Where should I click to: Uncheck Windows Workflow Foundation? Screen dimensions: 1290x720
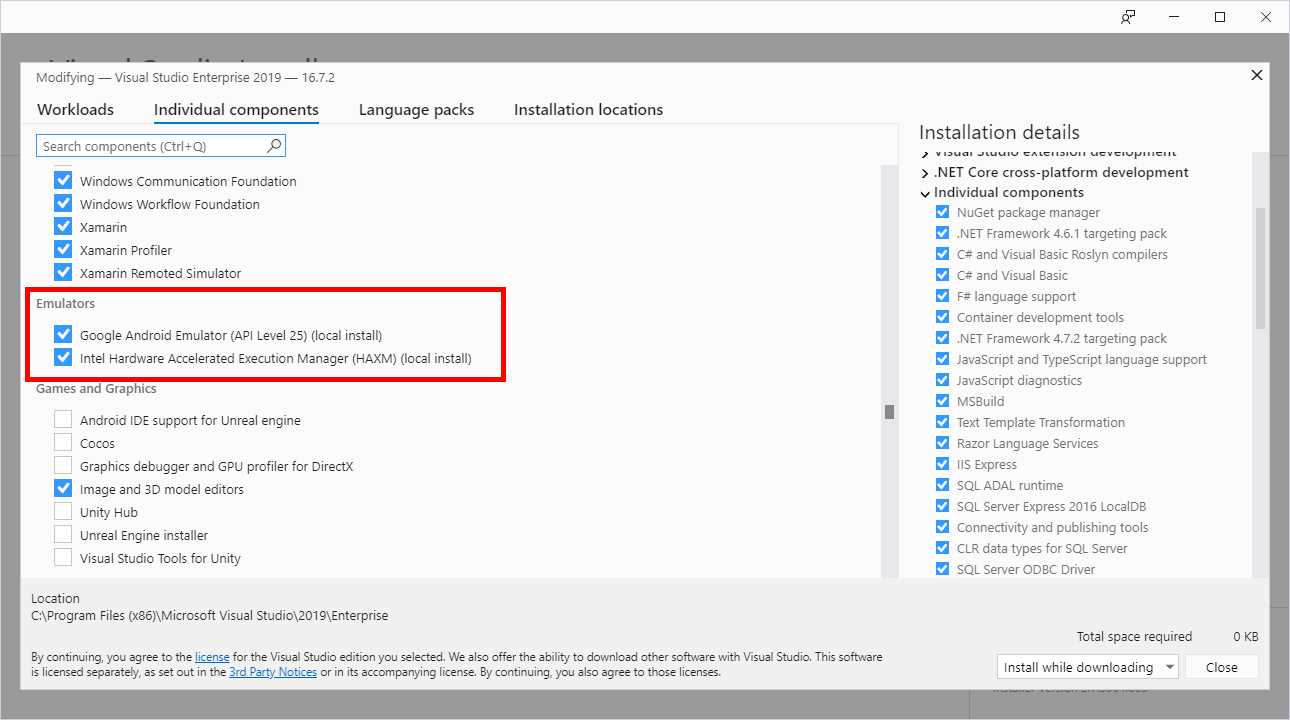click(x=63, y=203)
